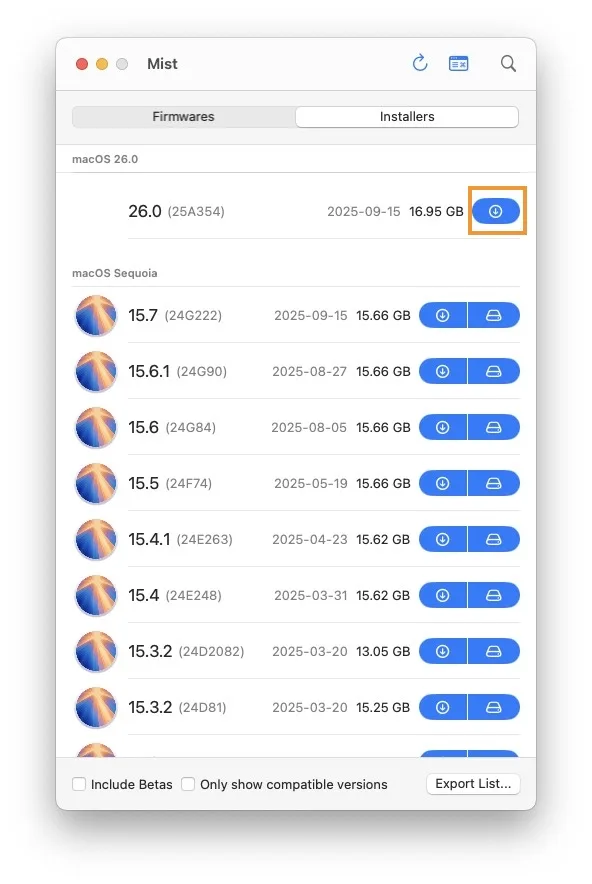Create bootable installer for 15.4 (24E248)
This screenshot has height=884, width=592.
click(x=494, y=595)
